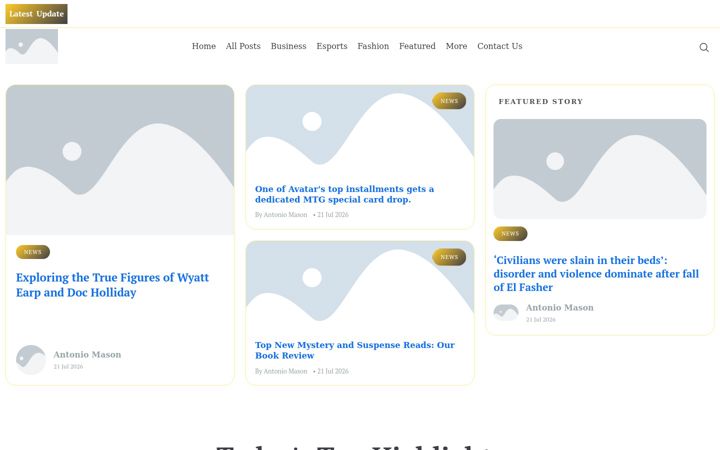
Task: Open the Contact Us page
Action: [500, 46]
